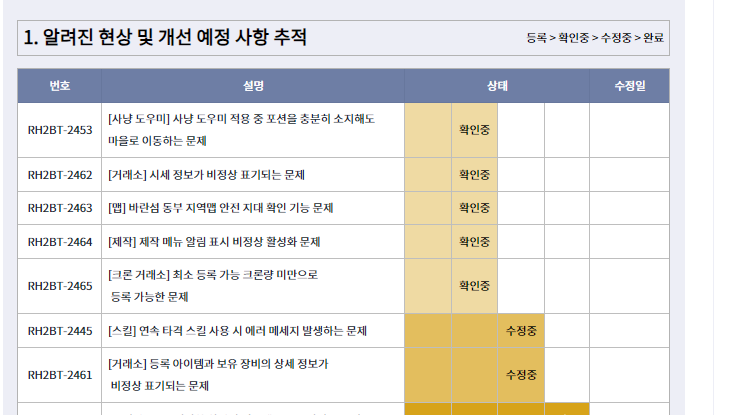Select issue number RH2BT-2445

point(60,331)
